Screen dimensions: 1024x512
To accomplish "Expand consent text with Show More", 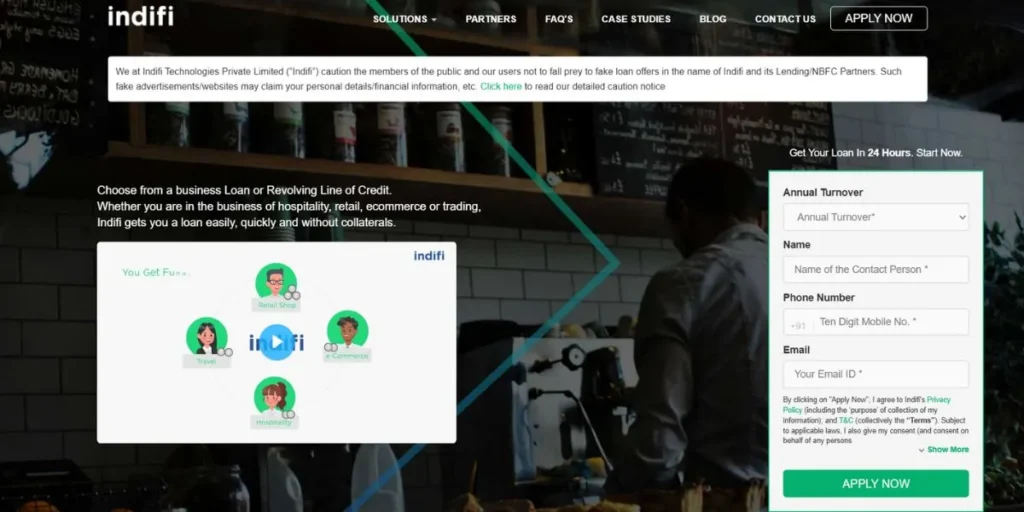I will coord(943,450).
